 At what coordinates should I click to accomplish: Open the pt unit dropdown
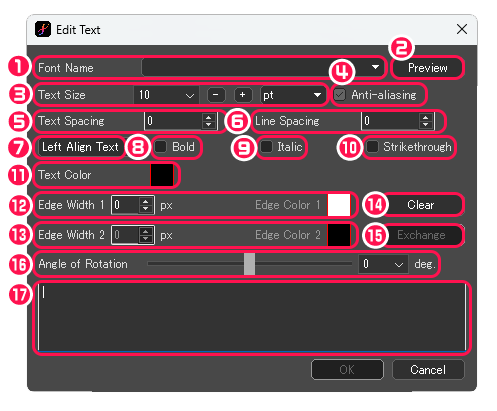tap(292, 95)
